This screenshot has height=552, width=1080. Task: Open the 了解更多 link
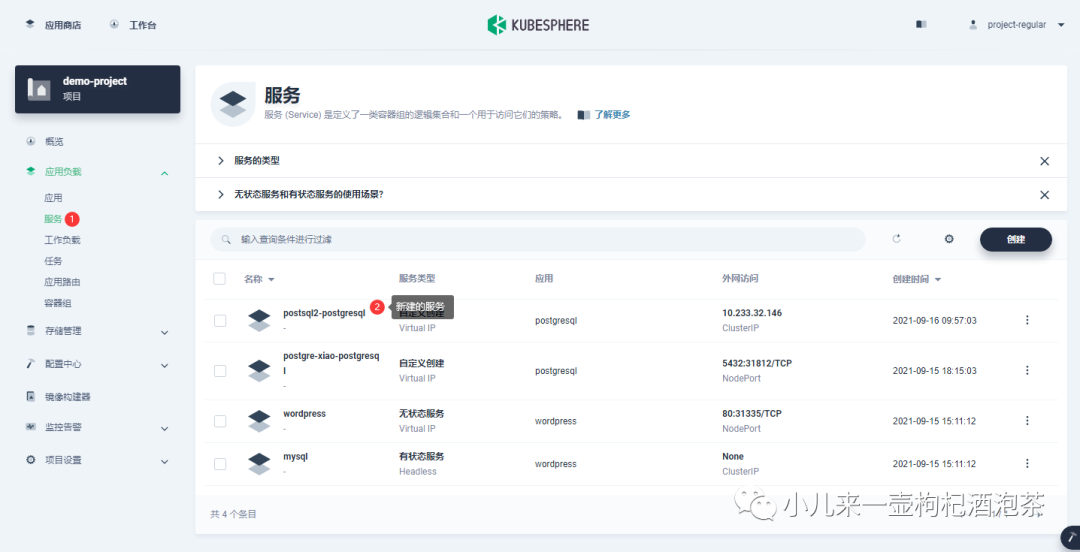[612, 115]
